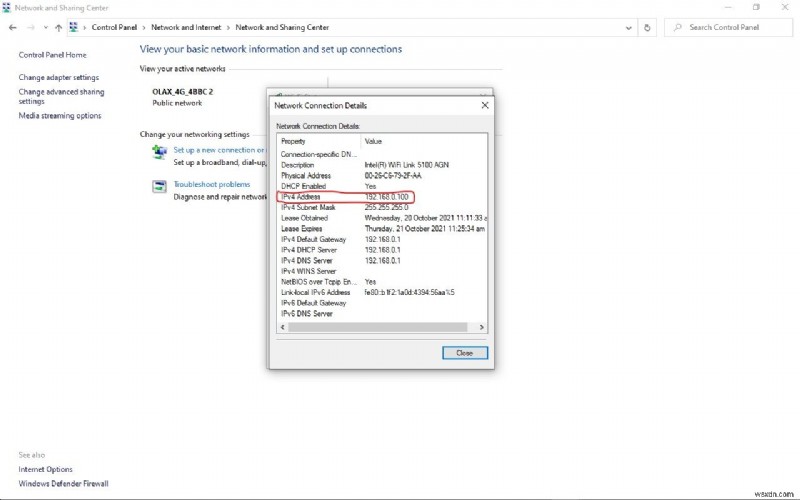Screen dimensions: 800x500
Task: Go up one level with up arrow
Action: [59, 28]
